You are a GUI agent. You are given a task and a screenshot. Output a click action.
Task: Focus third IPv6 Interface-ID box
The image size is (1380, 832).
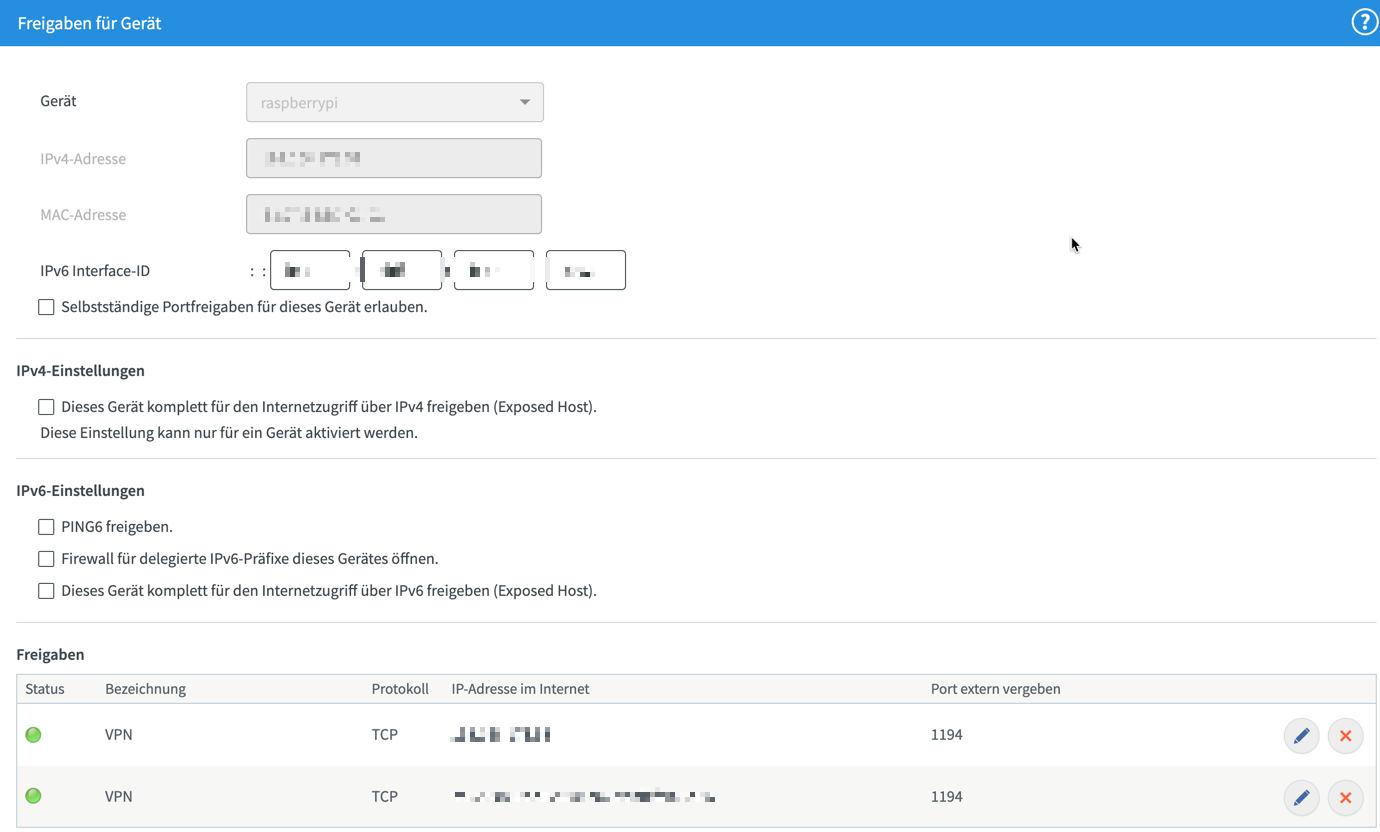coord(494,270)
